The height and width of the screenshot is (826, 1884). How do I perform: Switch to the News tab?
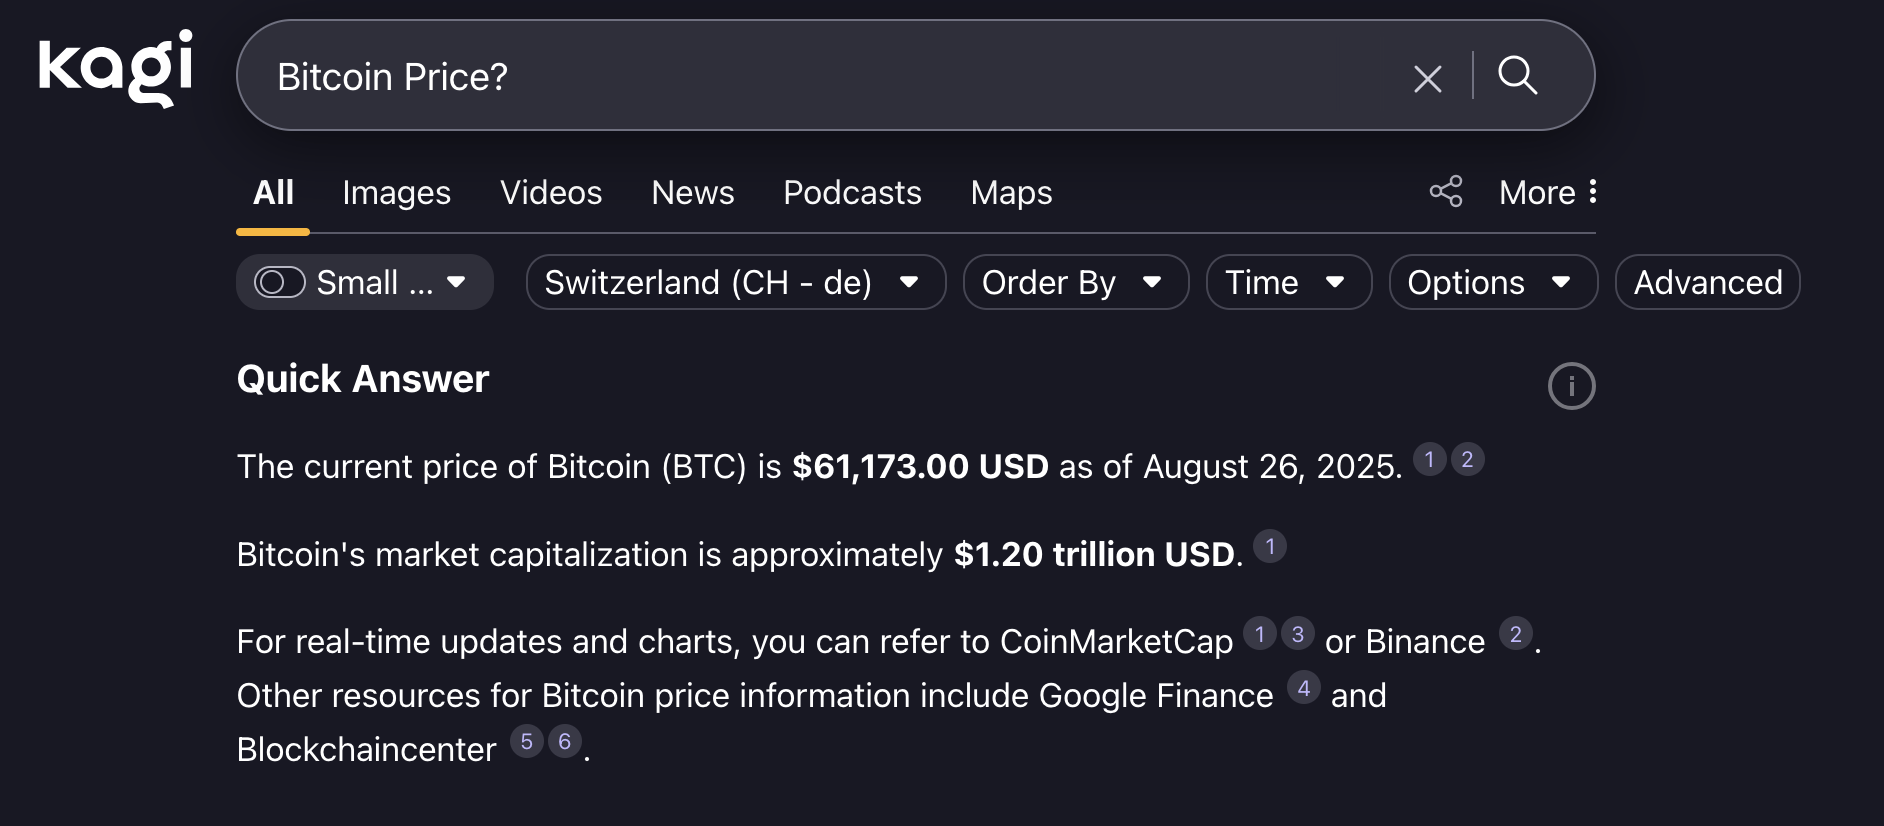click(692, 192)
